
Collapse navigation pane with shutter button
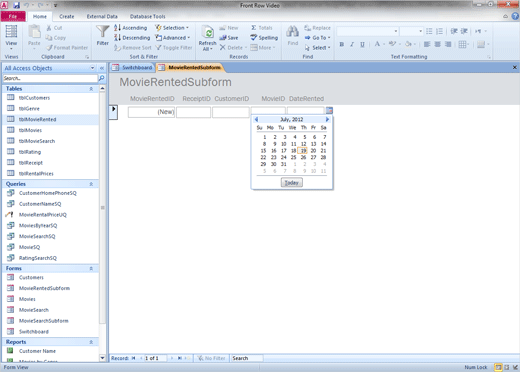click(x=102, y=68)
